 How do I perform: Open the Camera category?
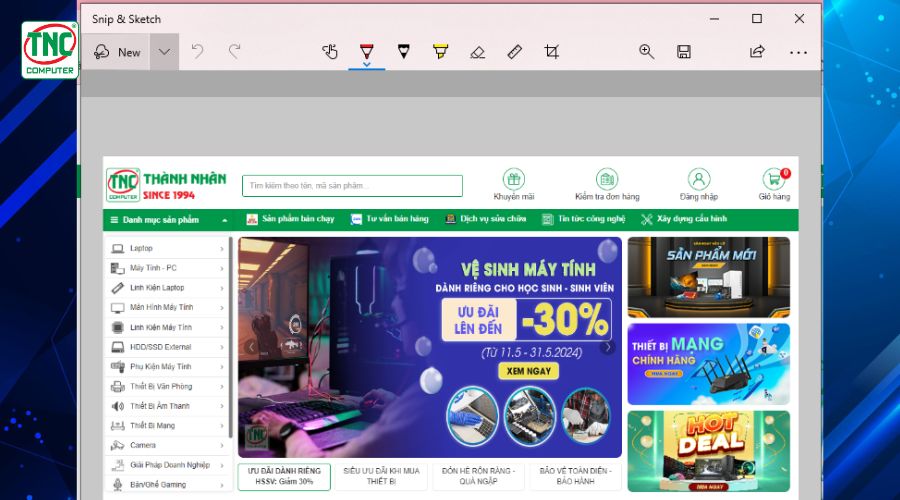pyautogui.click(x=168, y=445)
